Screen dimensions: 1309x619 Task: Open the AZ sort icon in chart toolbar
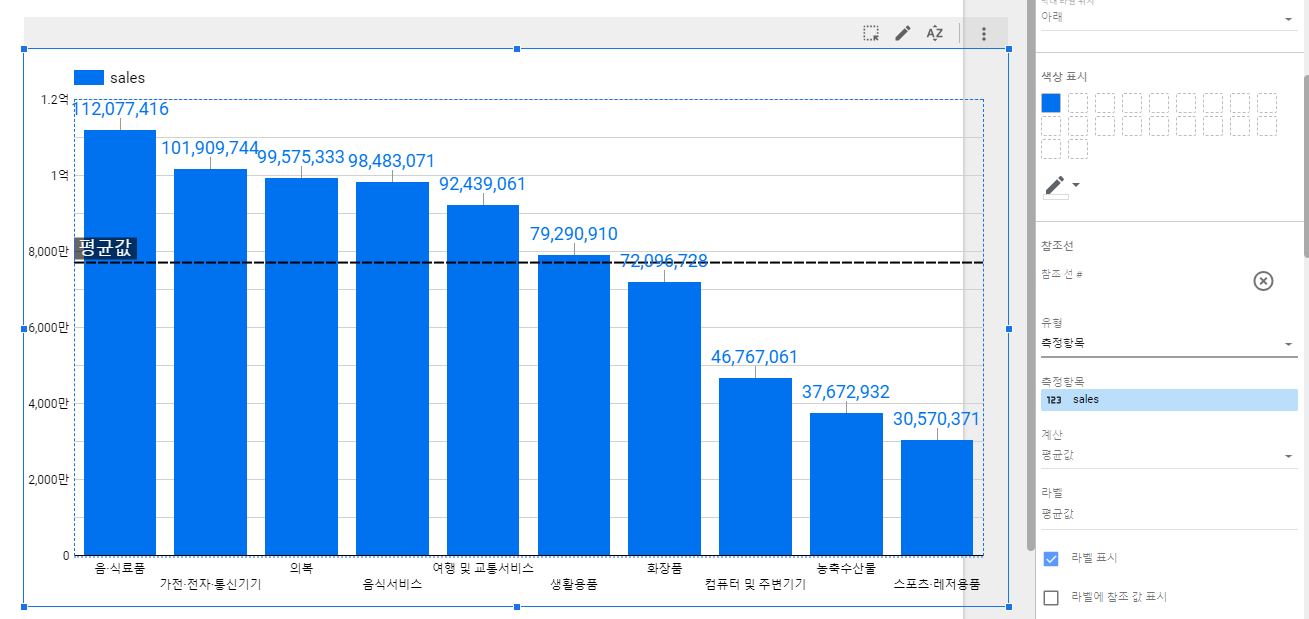(935, 33)
